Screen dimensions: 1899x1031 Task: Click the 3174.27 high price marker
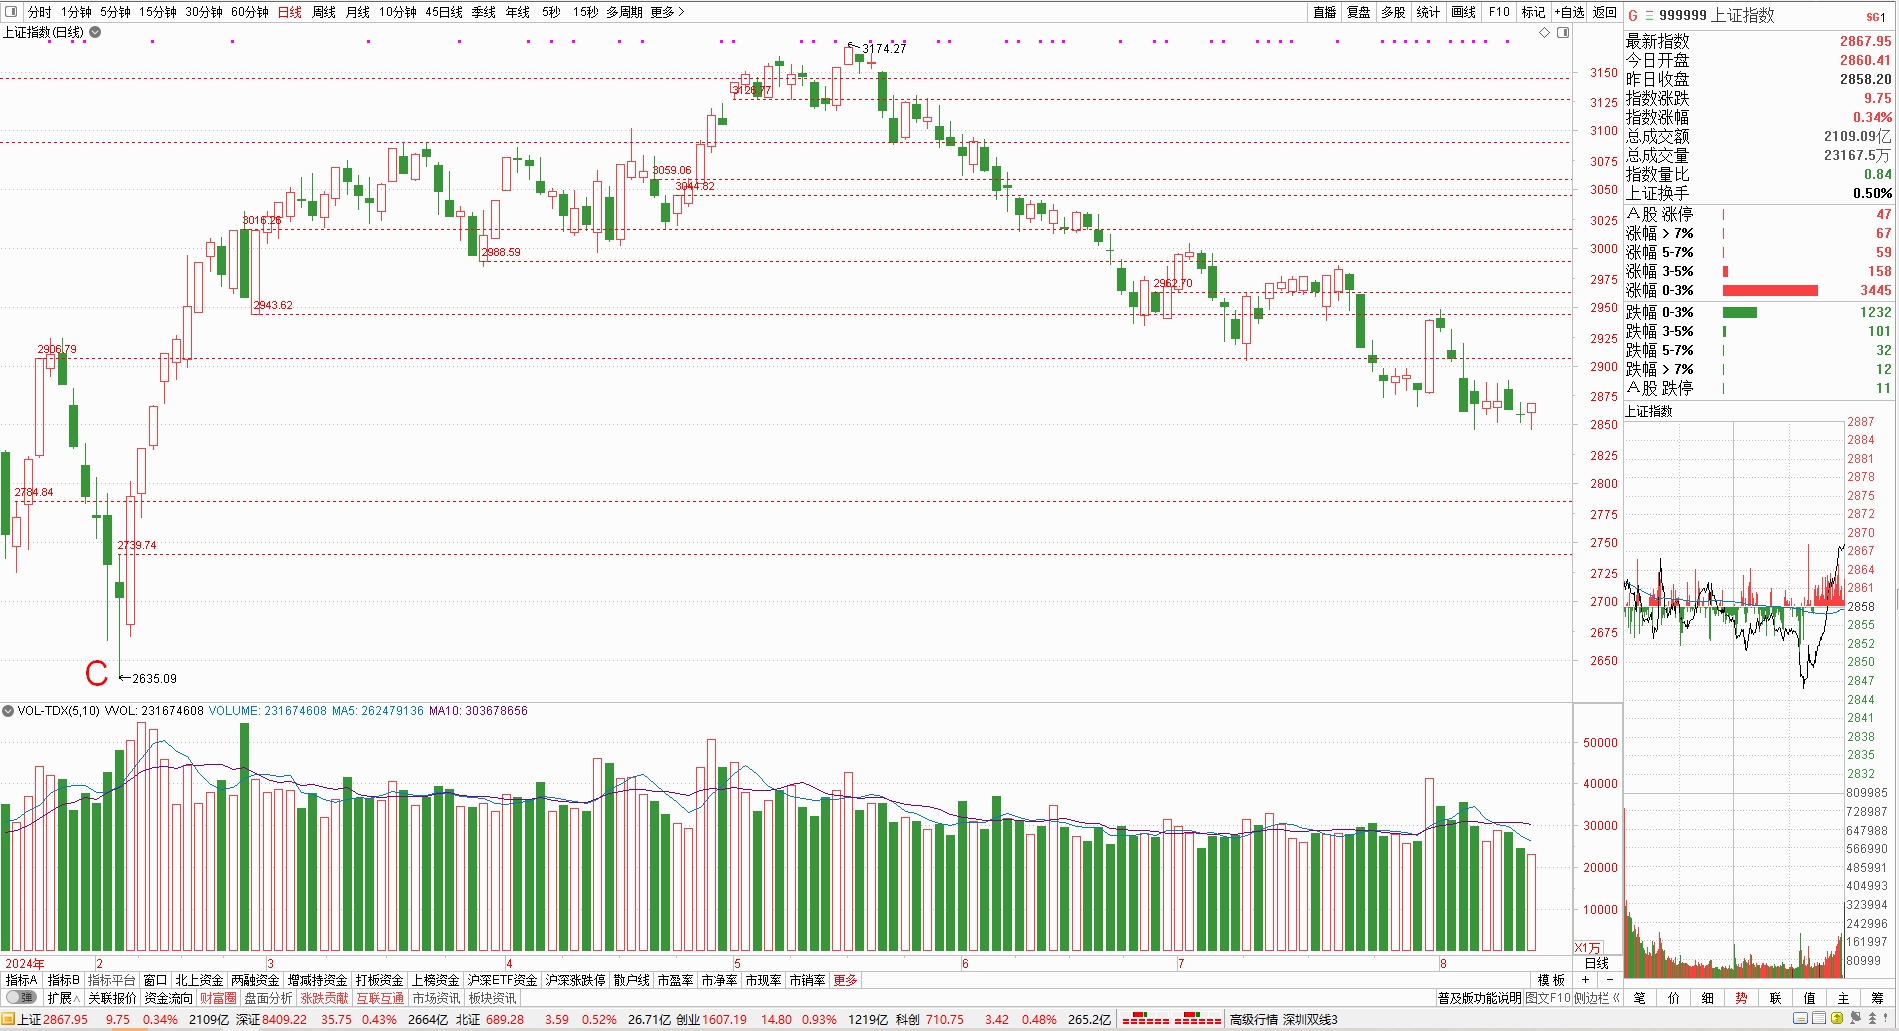click(883, 48)
